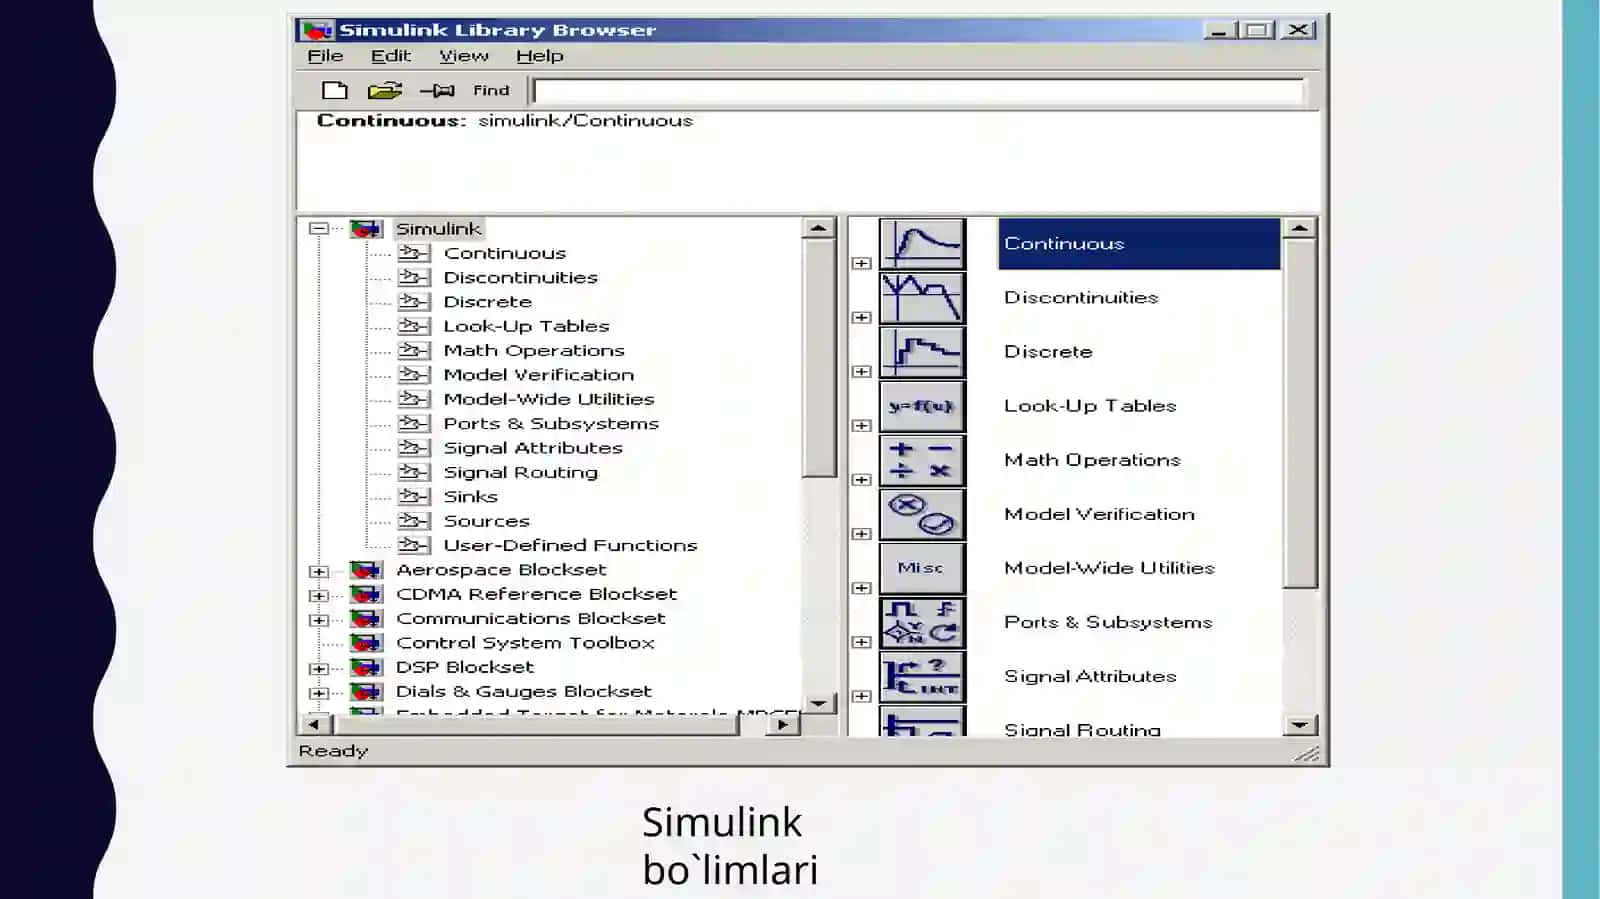This screenshot has width=1600, height=899.
Task: Select the Model Verification block icon
Action: [x=922, y=514]
